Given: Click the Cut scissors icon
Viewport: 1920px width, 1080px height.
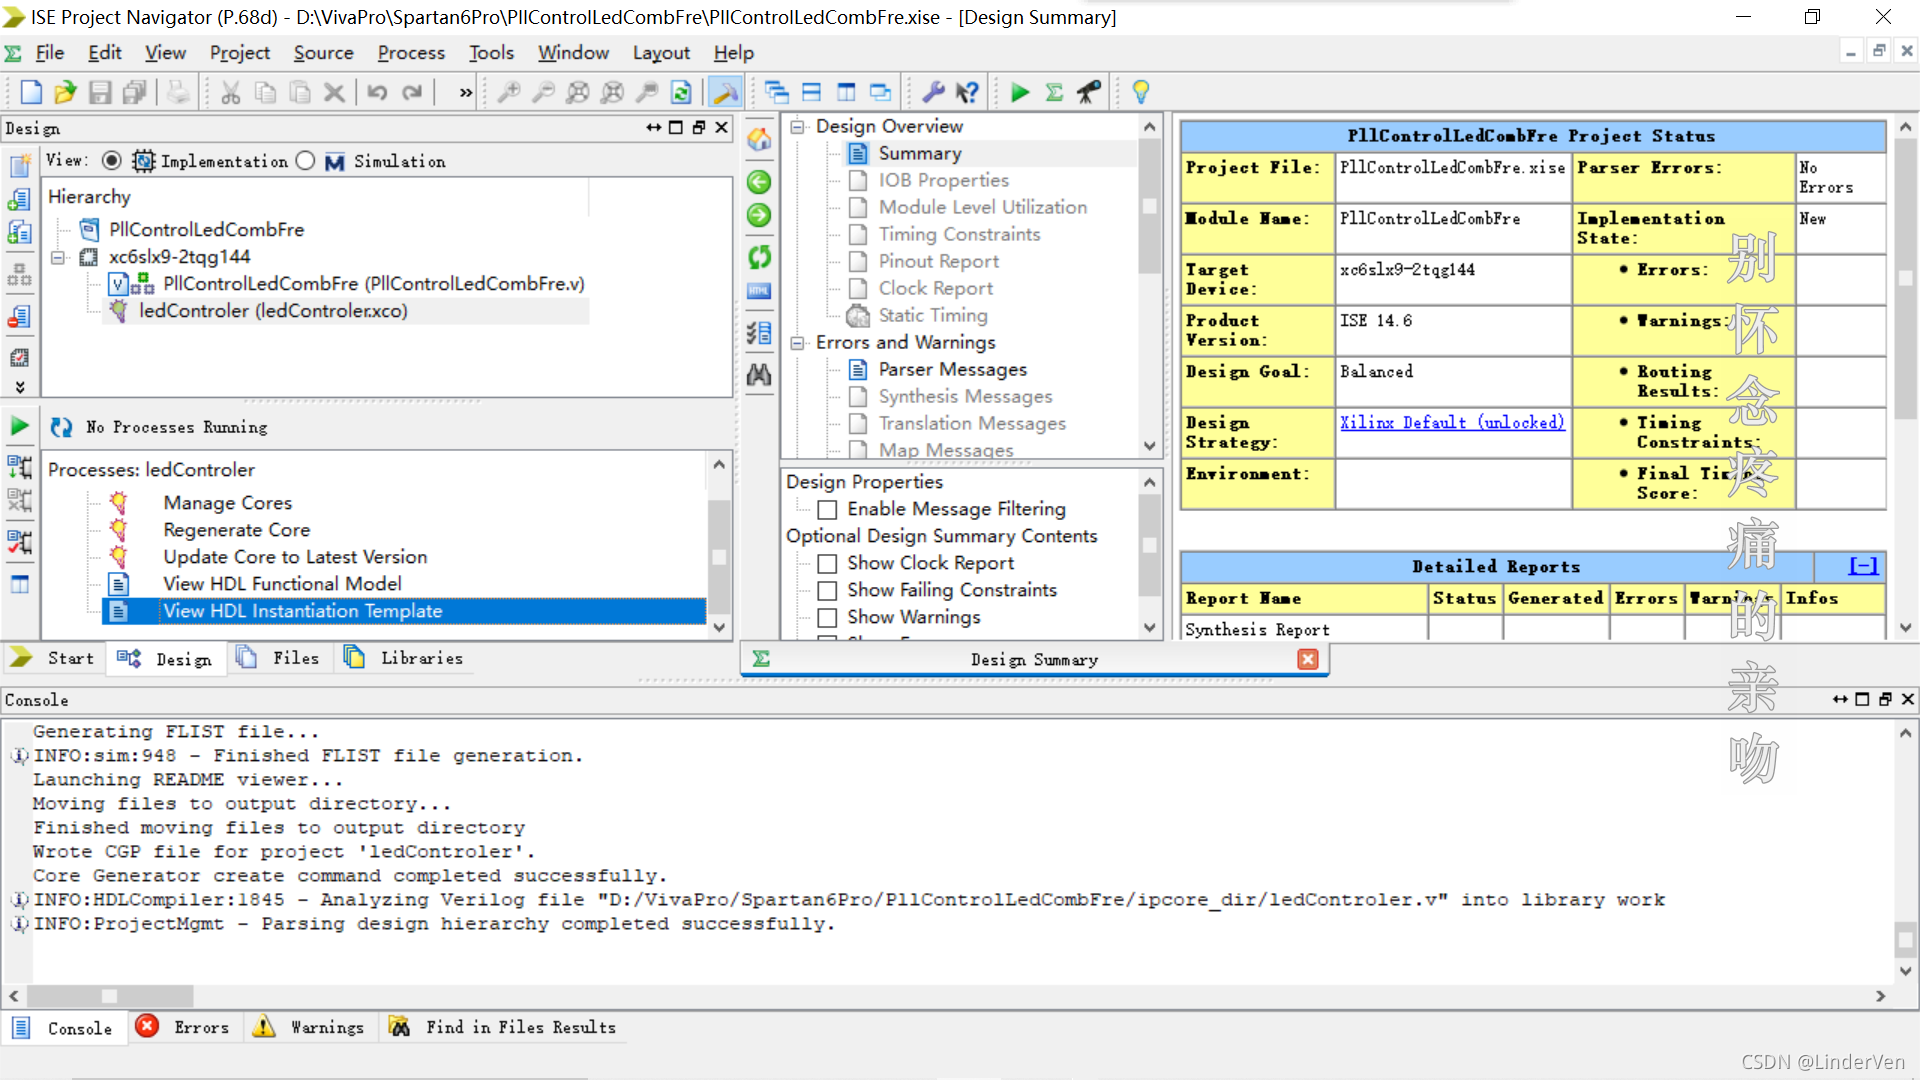Looking at the screenshot, I should tap(231, 93).
